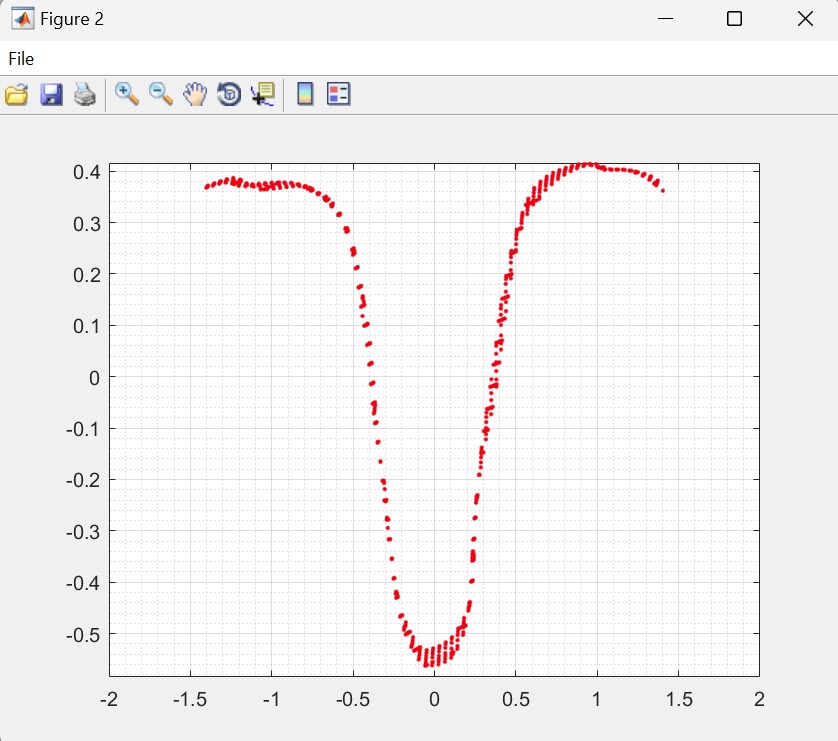Click the rightmost red data point of the curve
Screen dimensions: 838x741
tap(663, 190)
